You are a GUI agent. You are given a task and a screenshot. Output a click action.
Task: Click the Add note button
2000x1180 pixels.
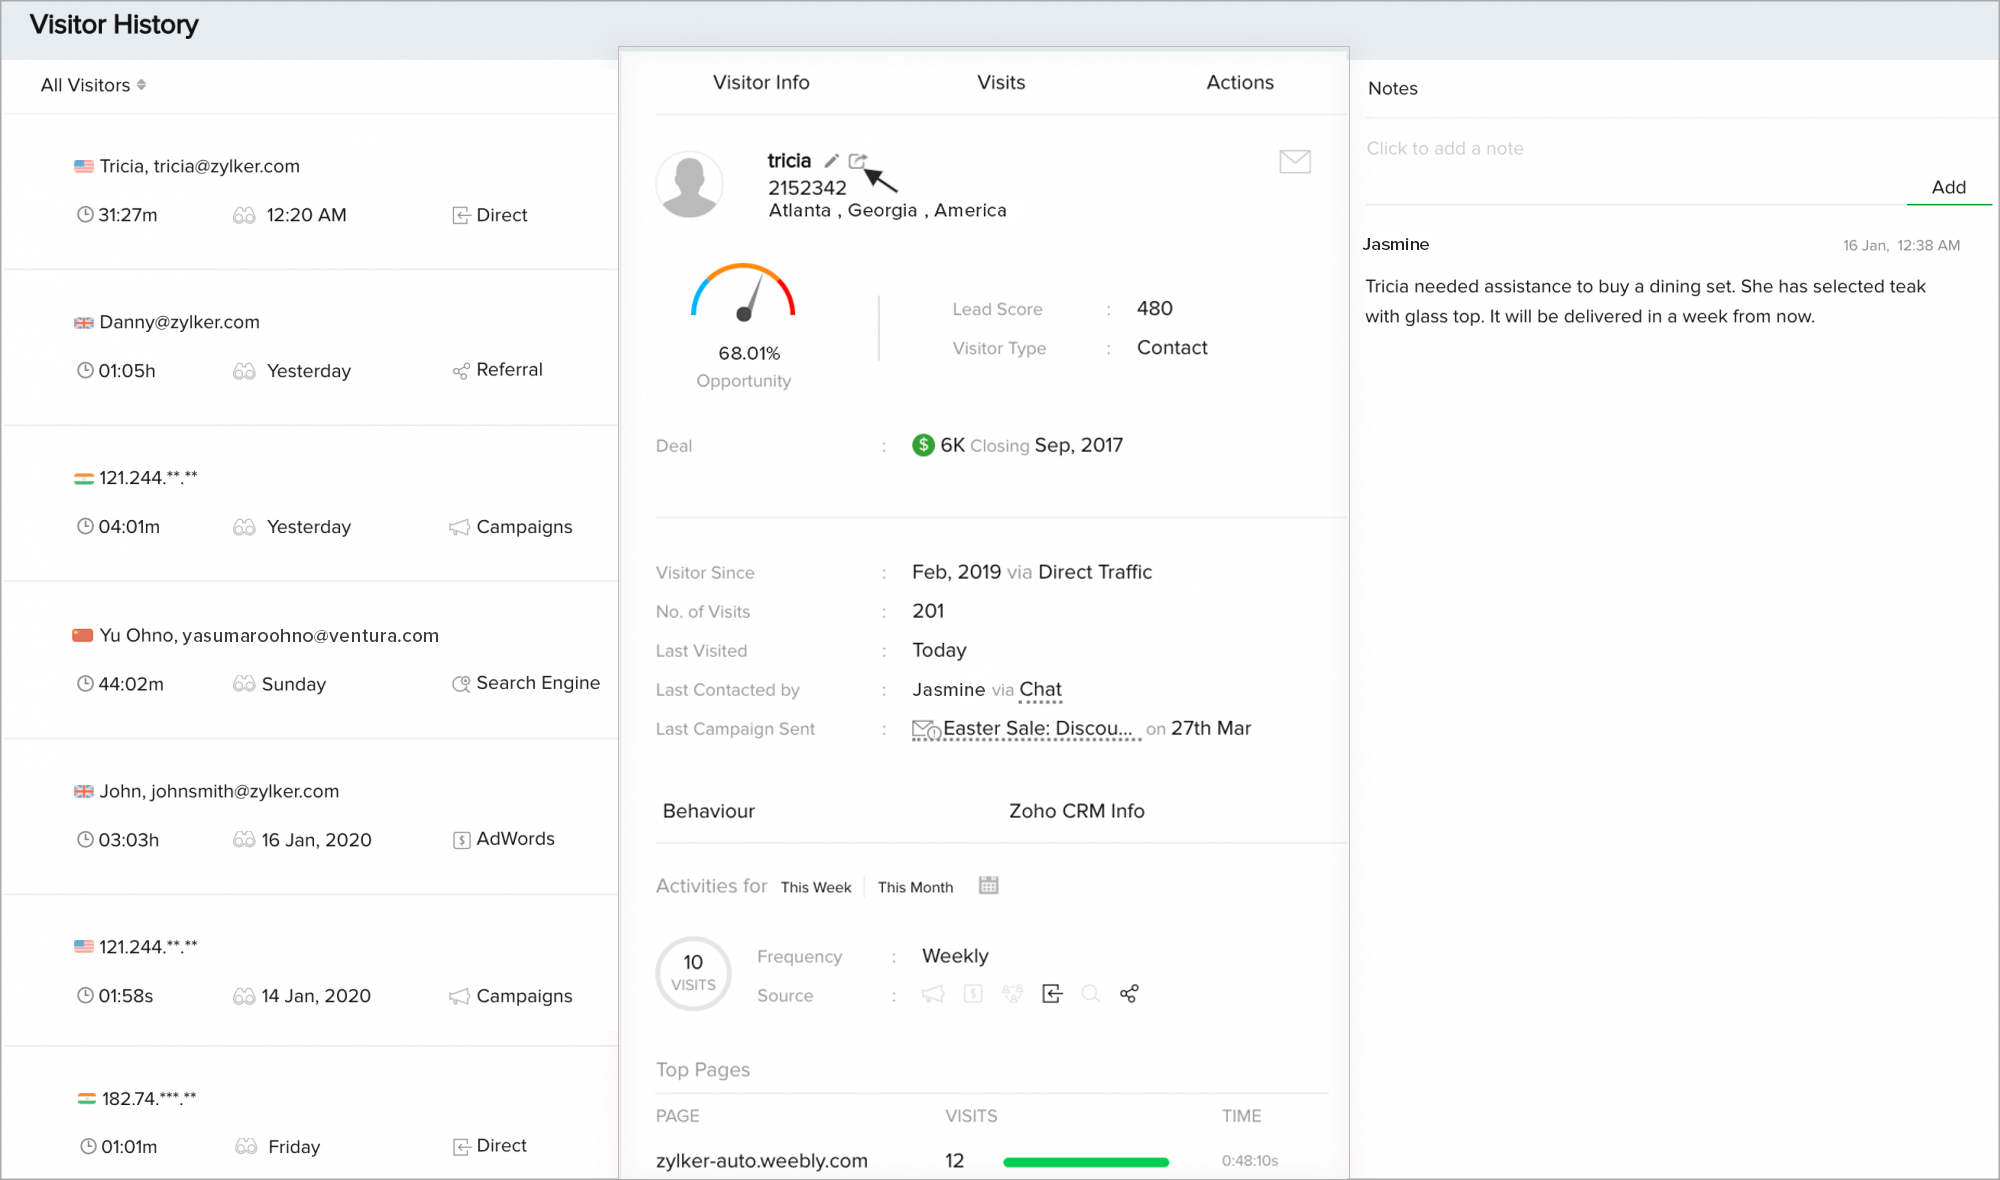pos(1948,187)
